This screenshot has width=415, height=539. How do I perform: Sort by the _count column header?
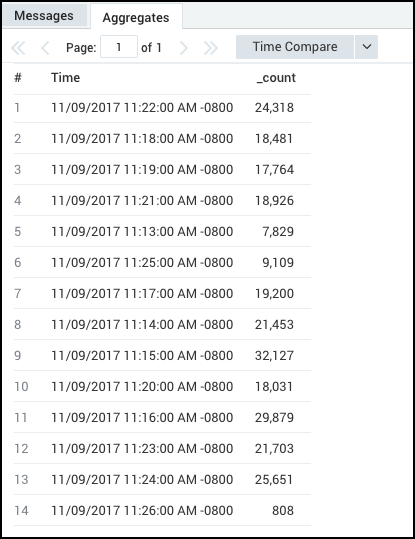[x=276, y=78]
